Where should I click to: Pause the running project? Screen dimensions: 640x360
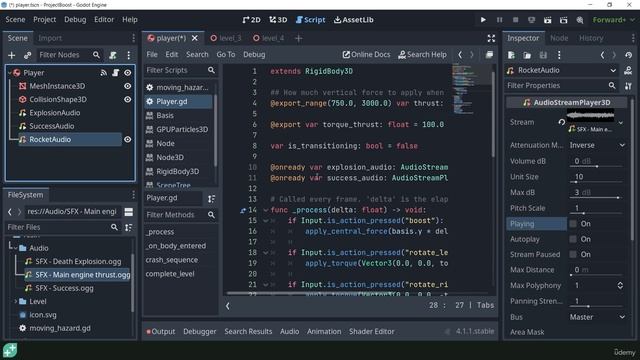click(499, 20)
